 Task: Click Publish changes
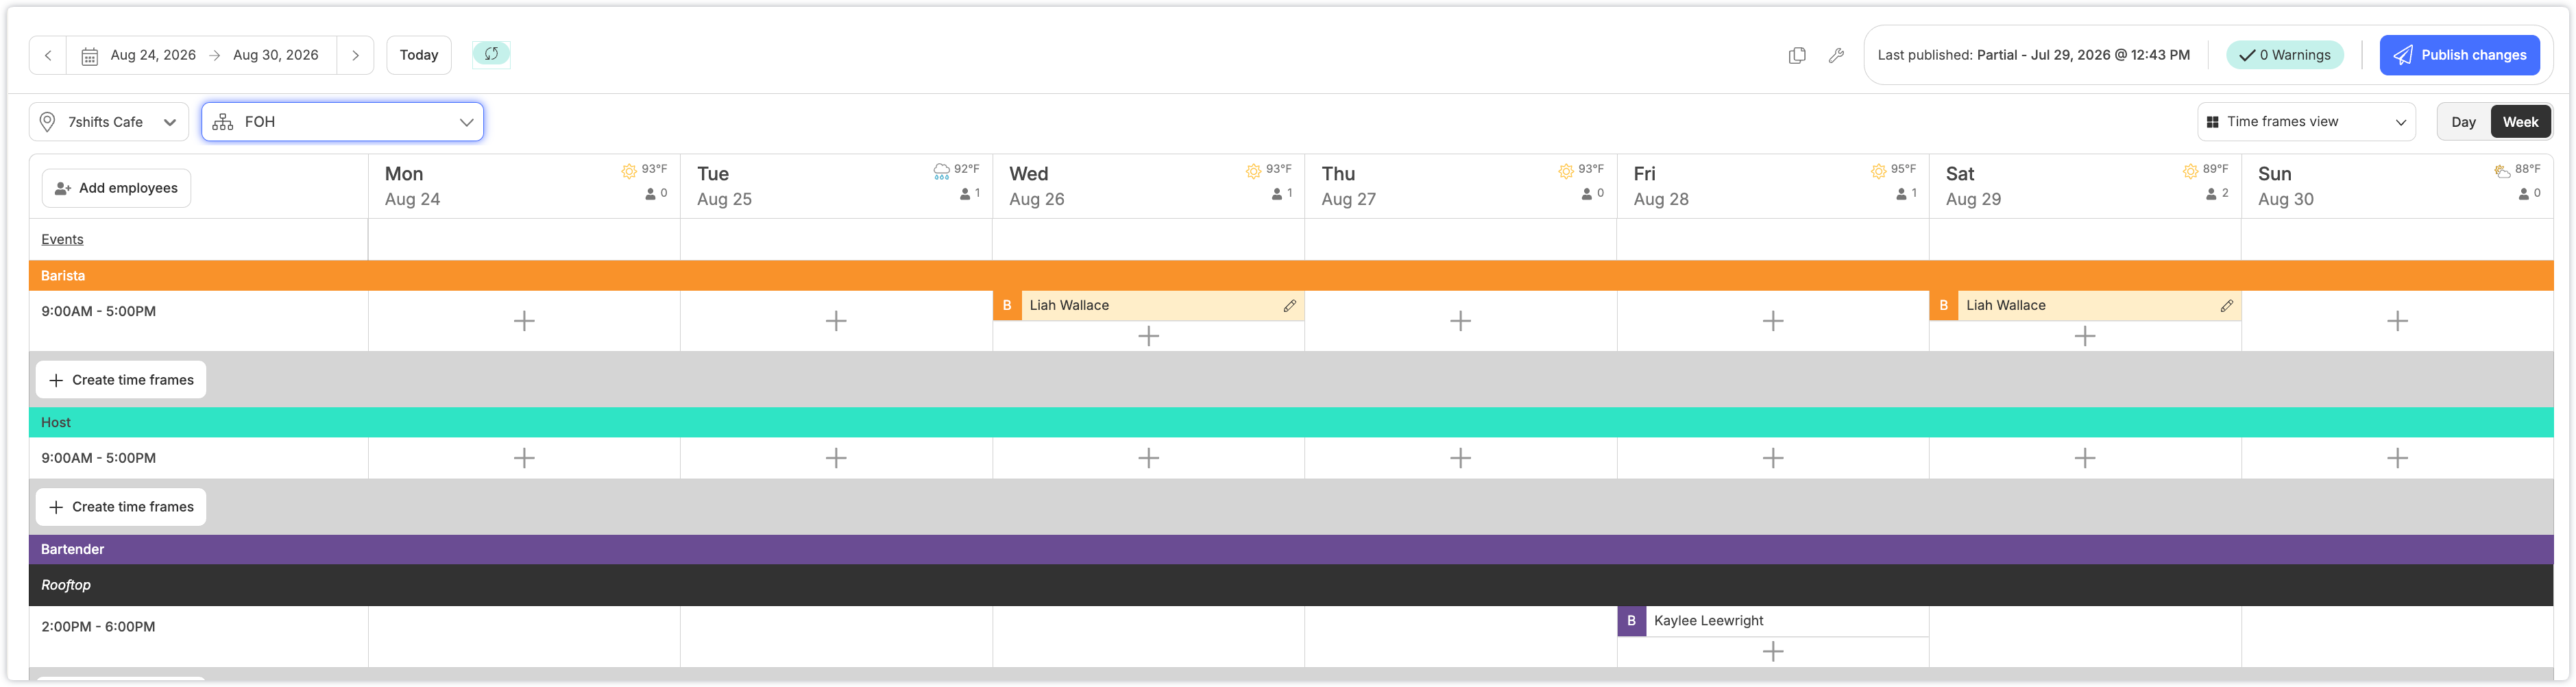coord(2459,55)
